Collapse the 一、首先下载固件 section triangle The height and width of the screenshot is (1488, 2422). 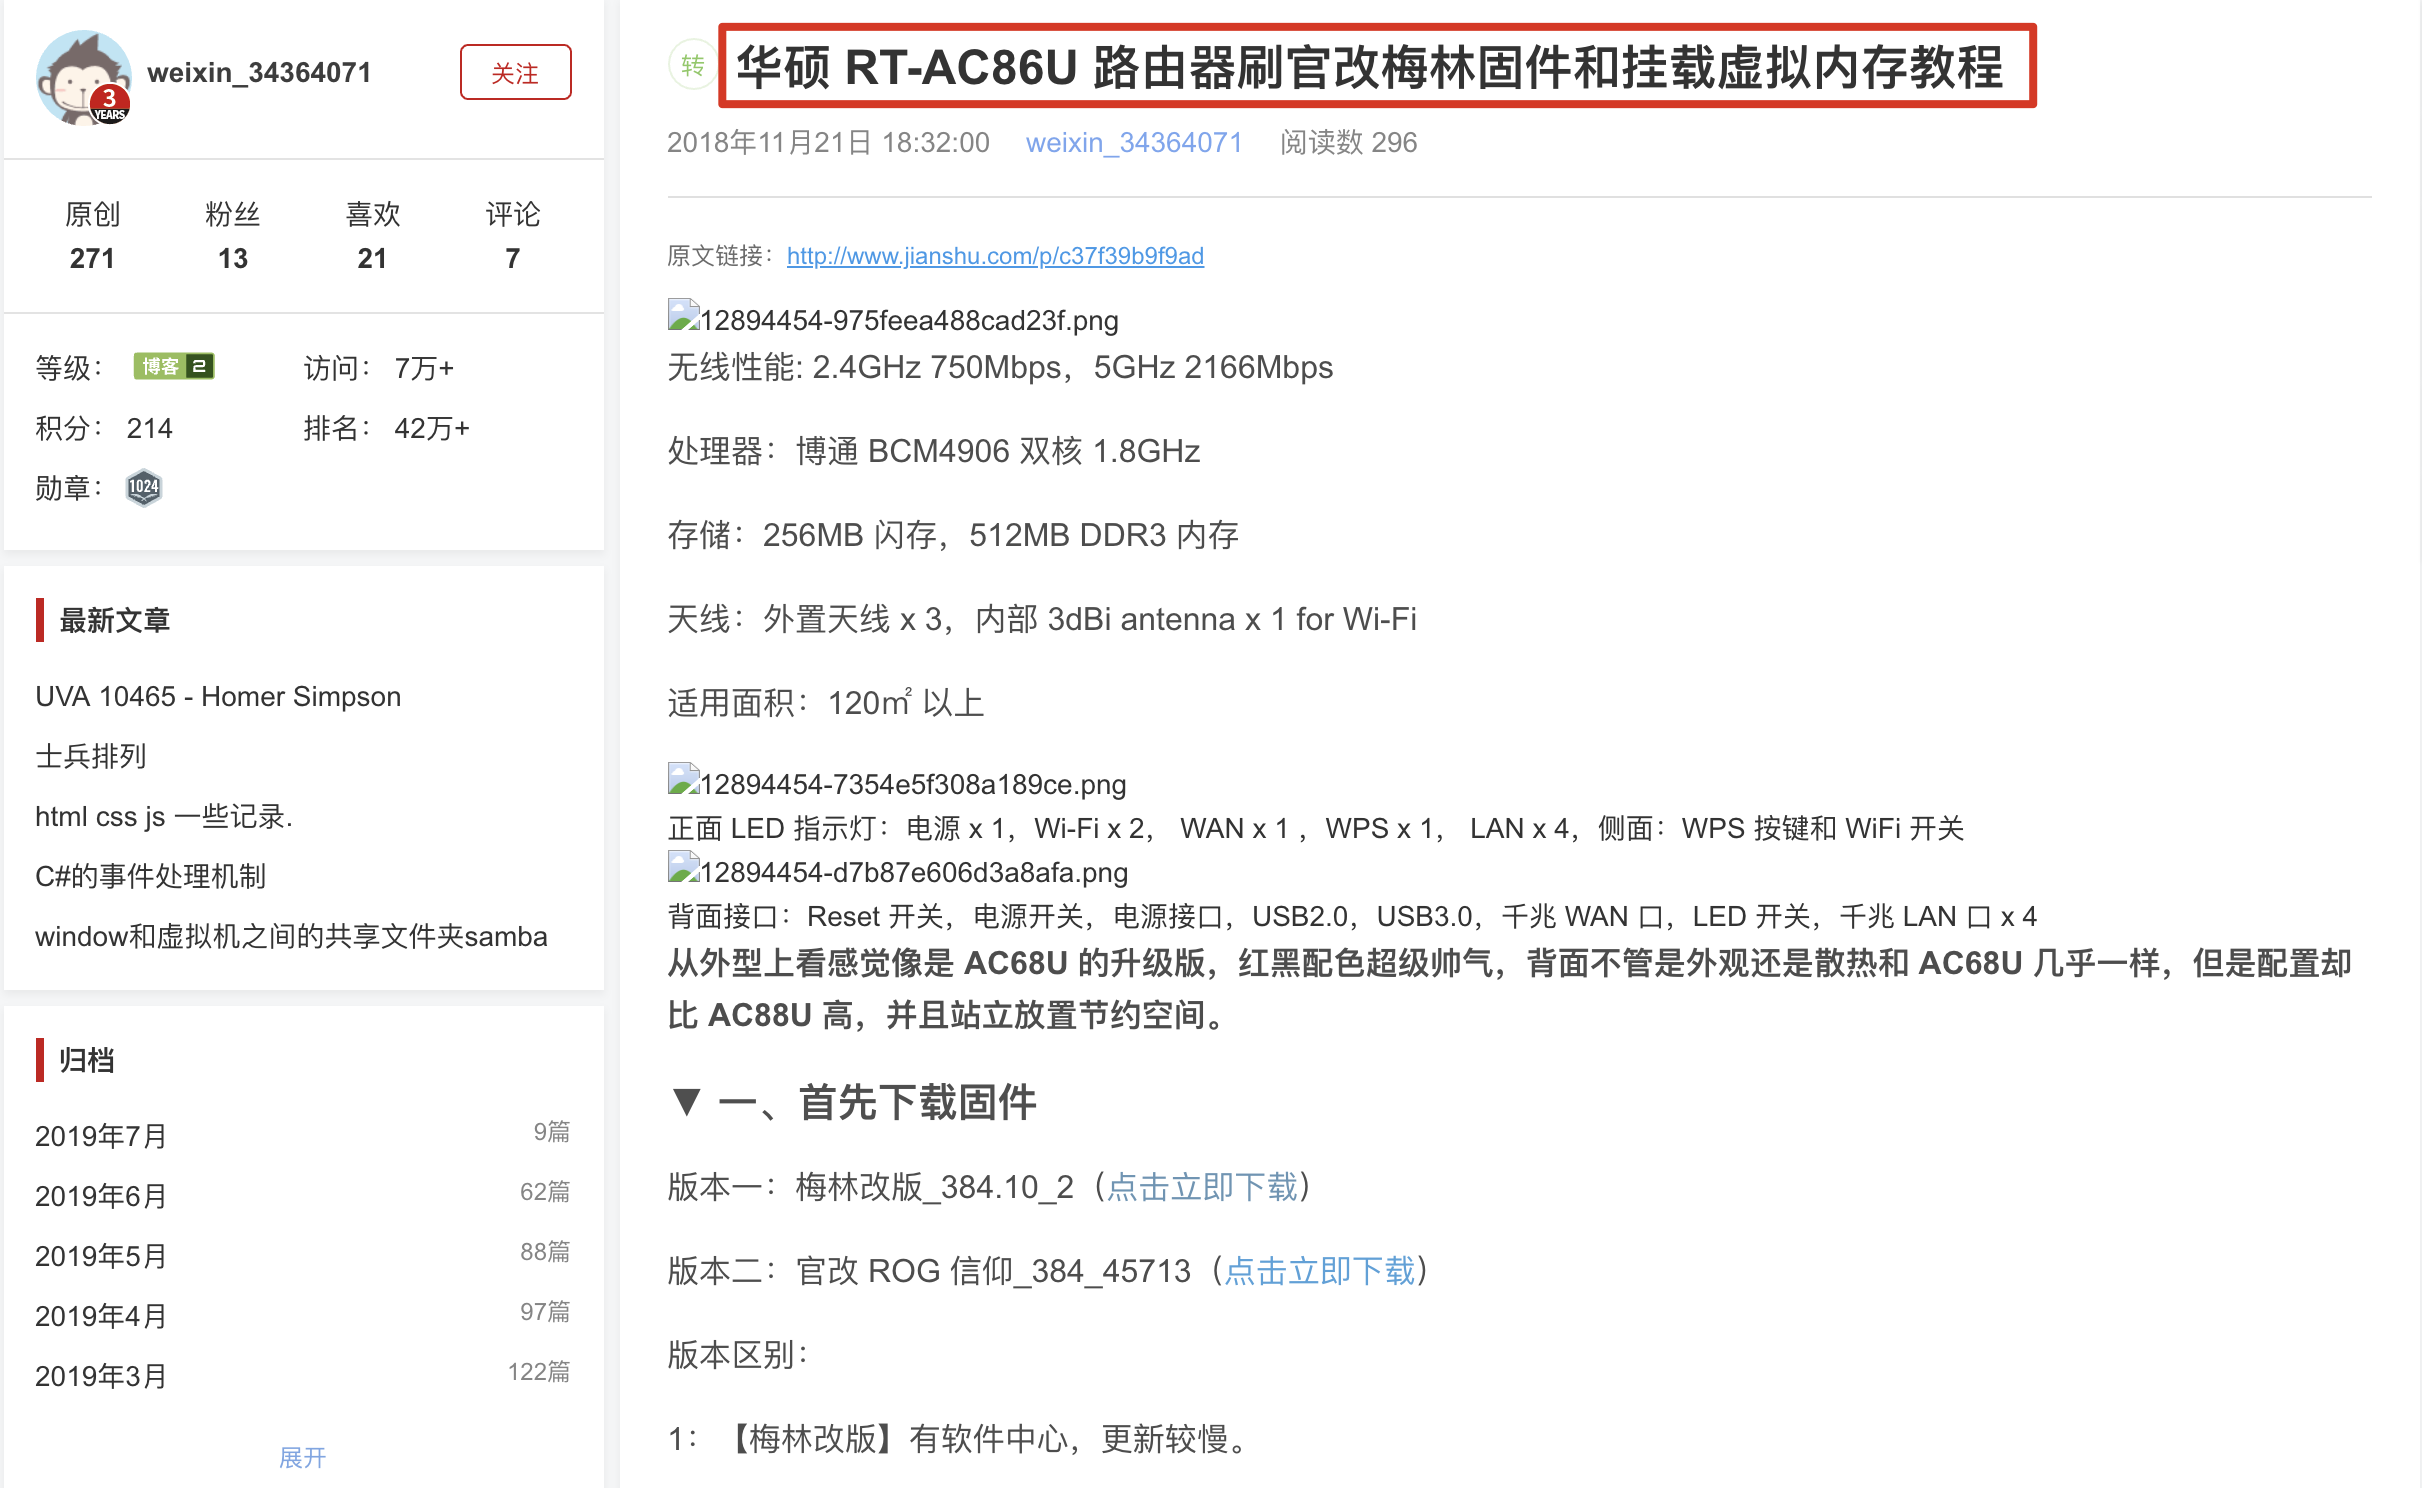[x=686, y=1102]
